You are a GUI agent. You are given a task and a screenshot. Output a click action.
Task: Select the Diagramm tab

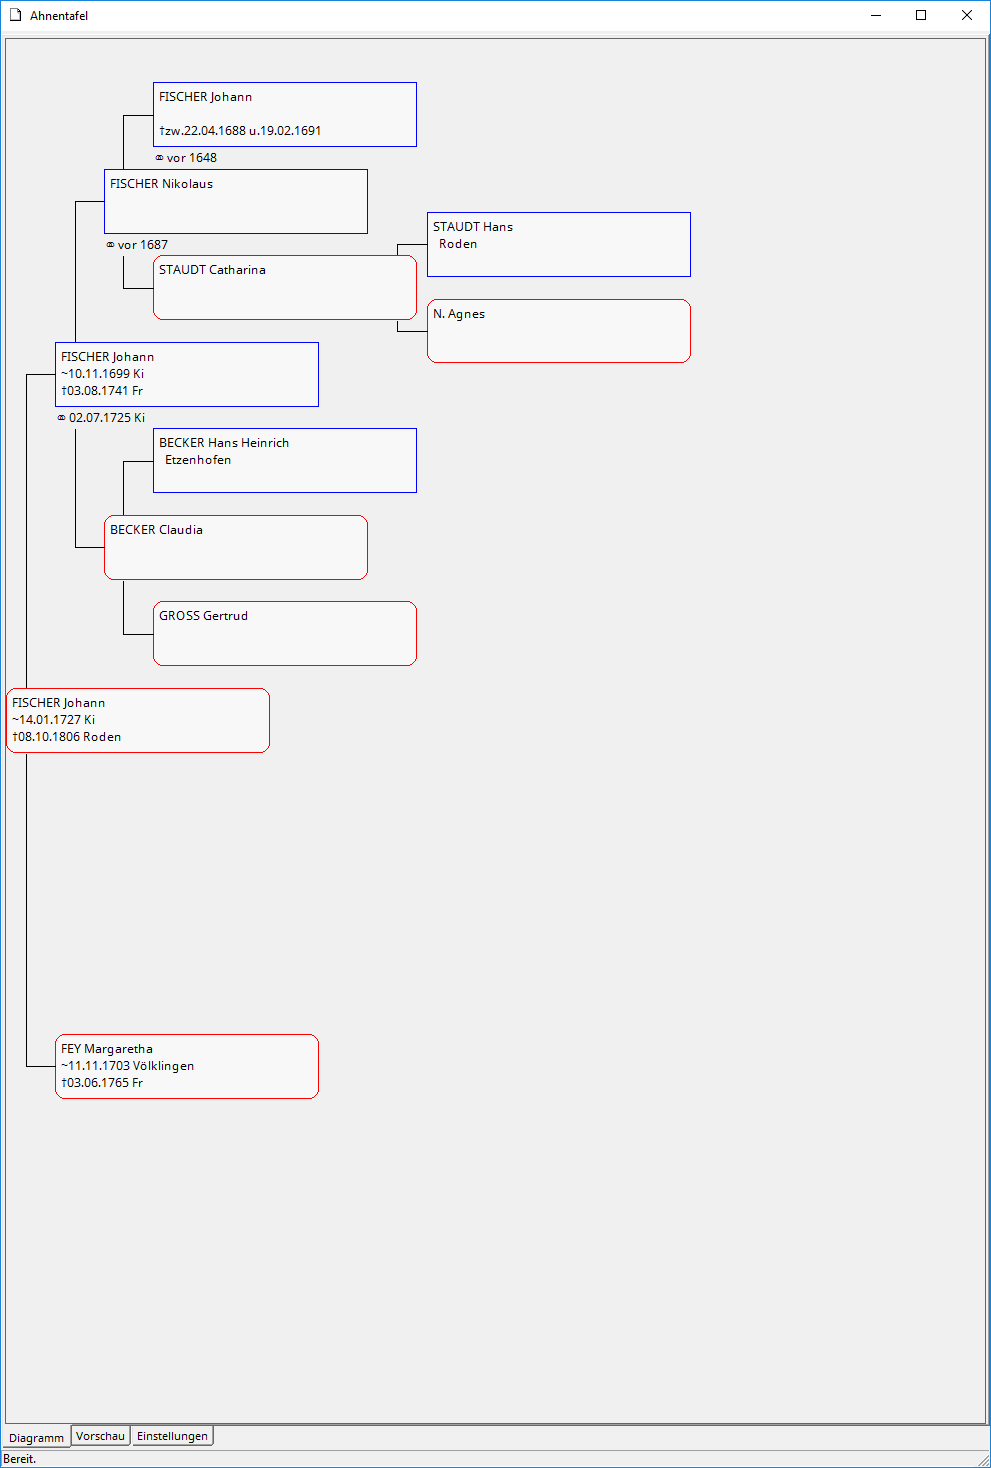(37, 1437)
